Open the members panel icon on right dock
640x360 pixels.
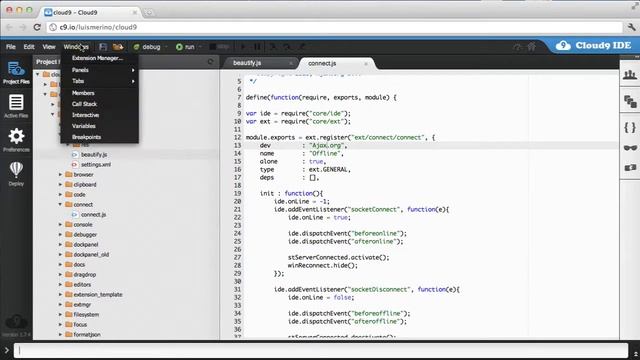pos(630,74)
